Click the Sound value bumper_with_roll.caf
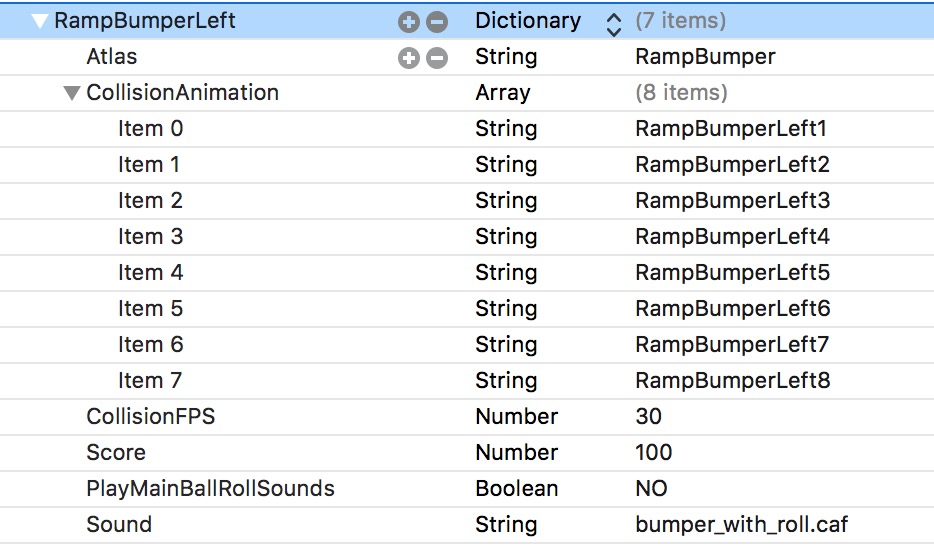Image resolution: width=934 pixels, height=548 pixels. (x=741, y=525)
